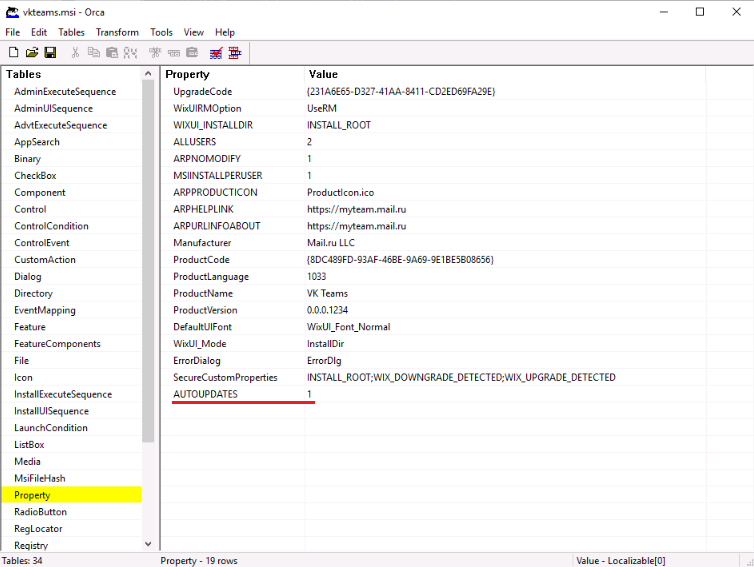
Task: Click the ARPHELPLINK value https://myteam.mail.ru
Action: [355, 209]
